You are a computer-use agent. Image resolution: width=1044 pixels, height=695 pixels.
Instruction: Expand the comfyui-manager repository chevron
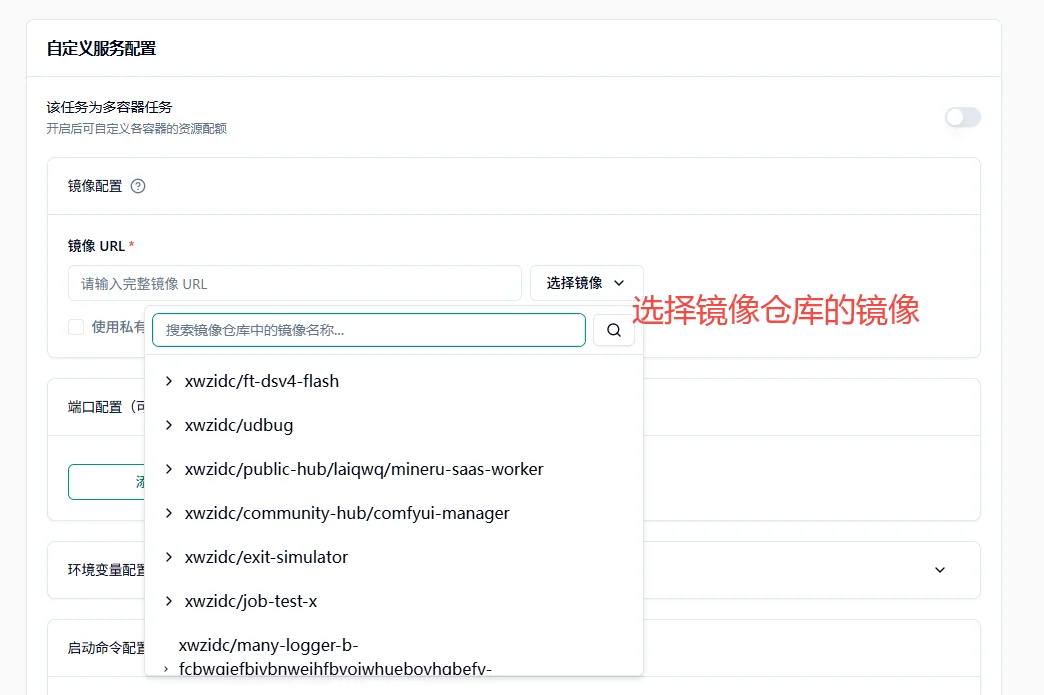pos(169,513)
